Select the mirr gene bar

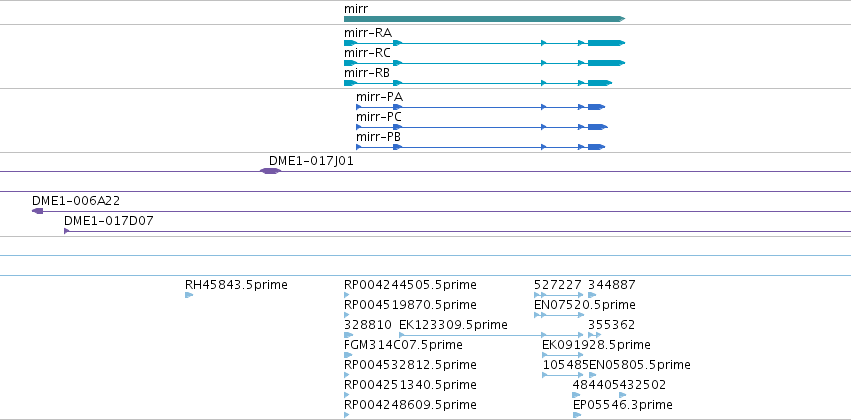(484, 19)
